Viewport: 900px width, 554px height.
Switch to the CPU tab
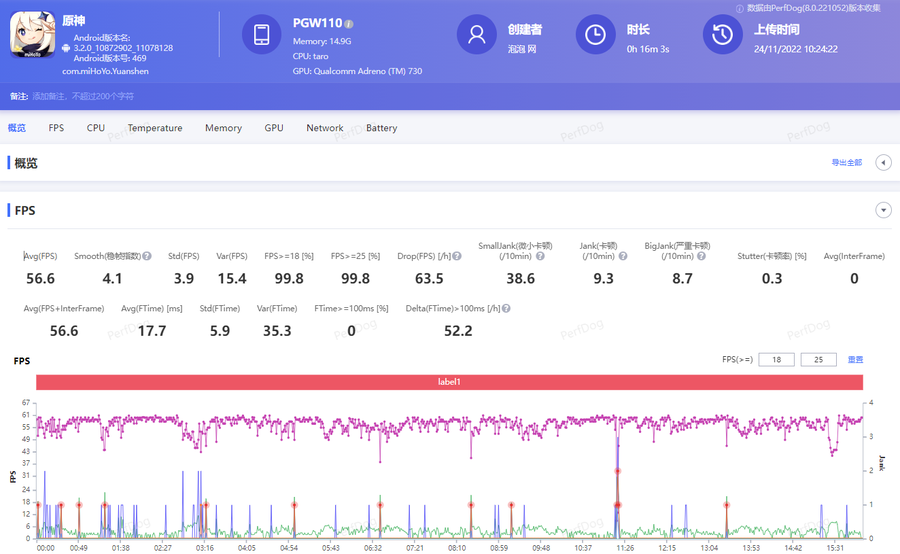95,128
